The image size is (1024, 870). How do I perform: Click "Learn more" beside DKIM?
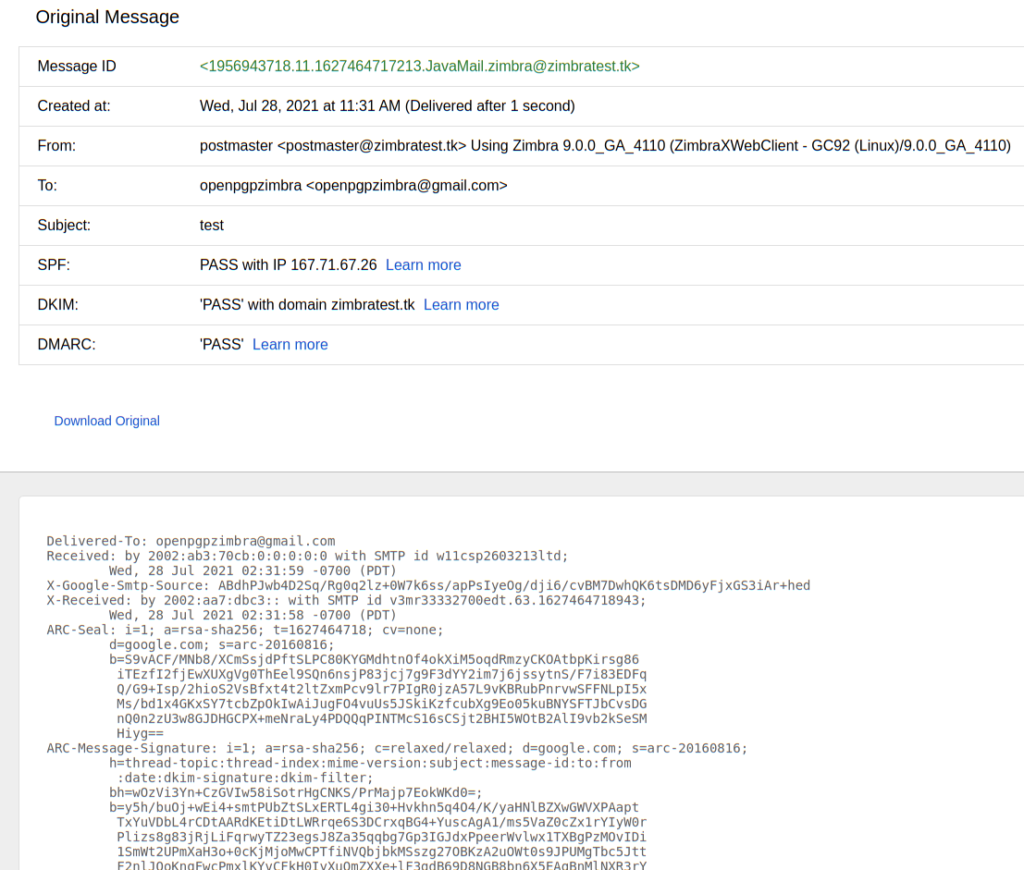(x=461, y=304)
